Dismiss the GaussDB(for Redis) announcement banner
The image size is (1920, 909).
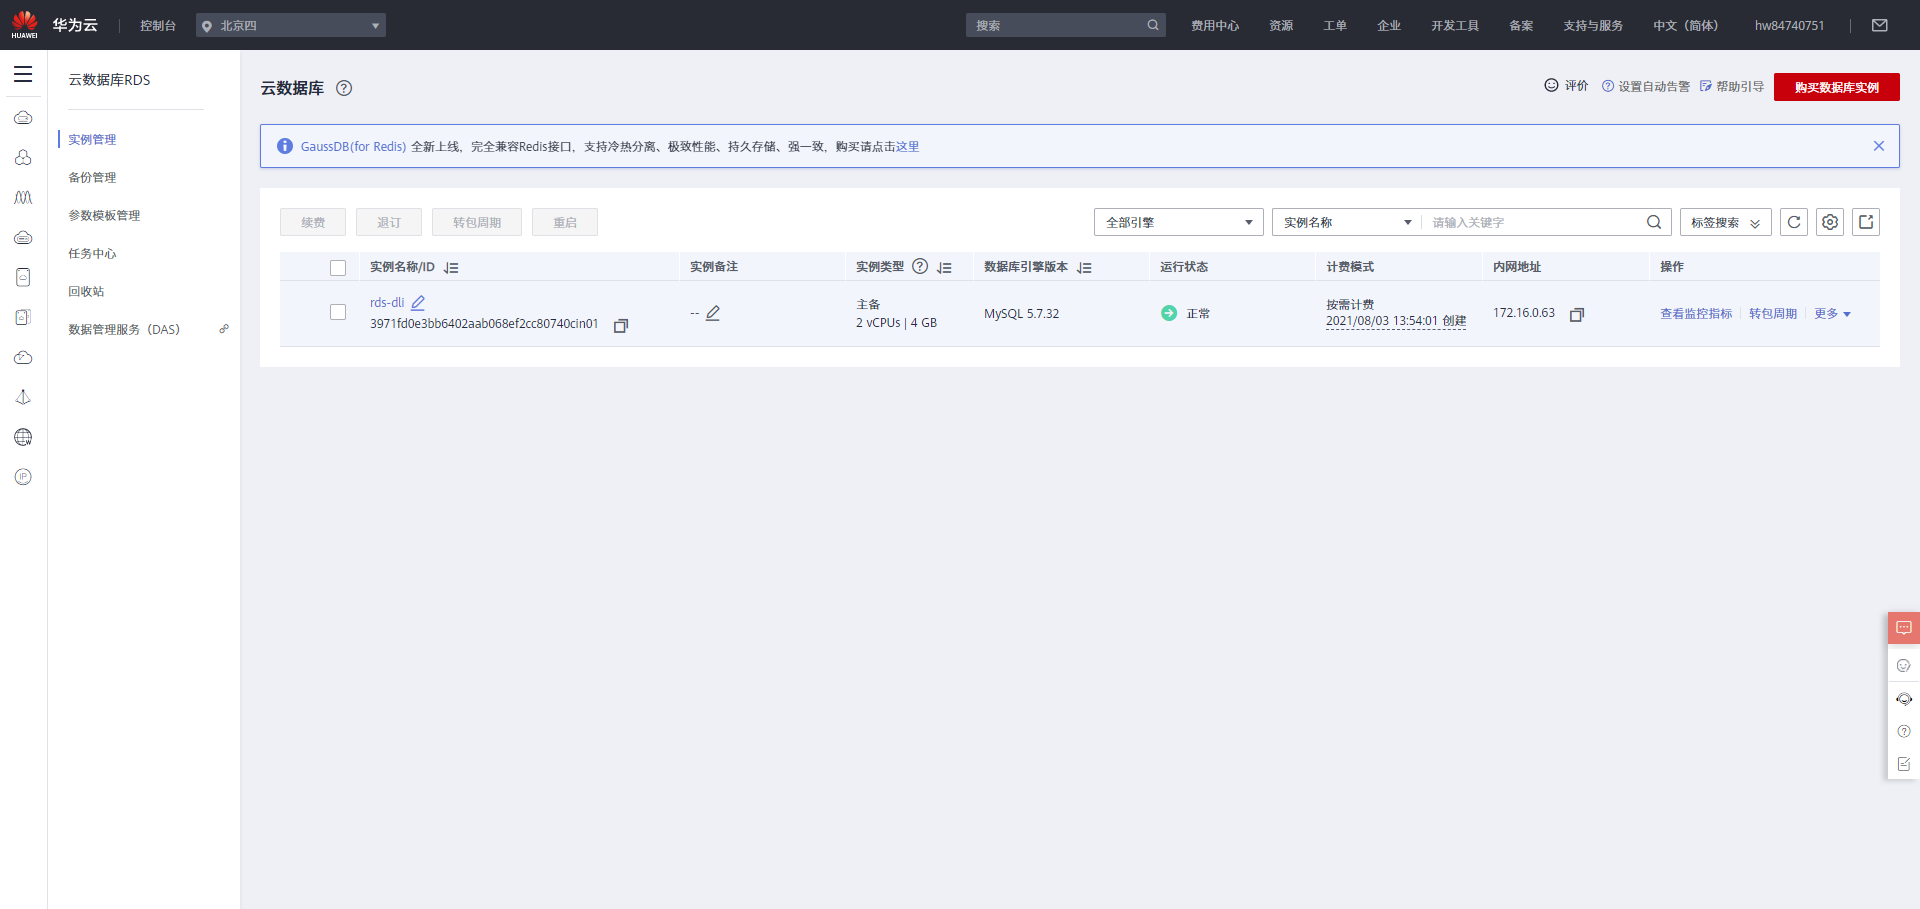tap(1879, 146)
